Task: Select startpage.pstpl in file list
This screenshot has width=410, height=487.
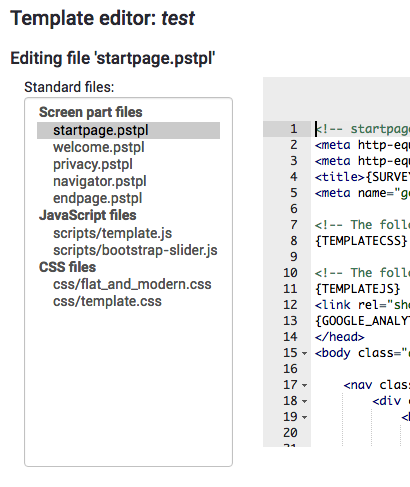Action: (x=128, y=130)
